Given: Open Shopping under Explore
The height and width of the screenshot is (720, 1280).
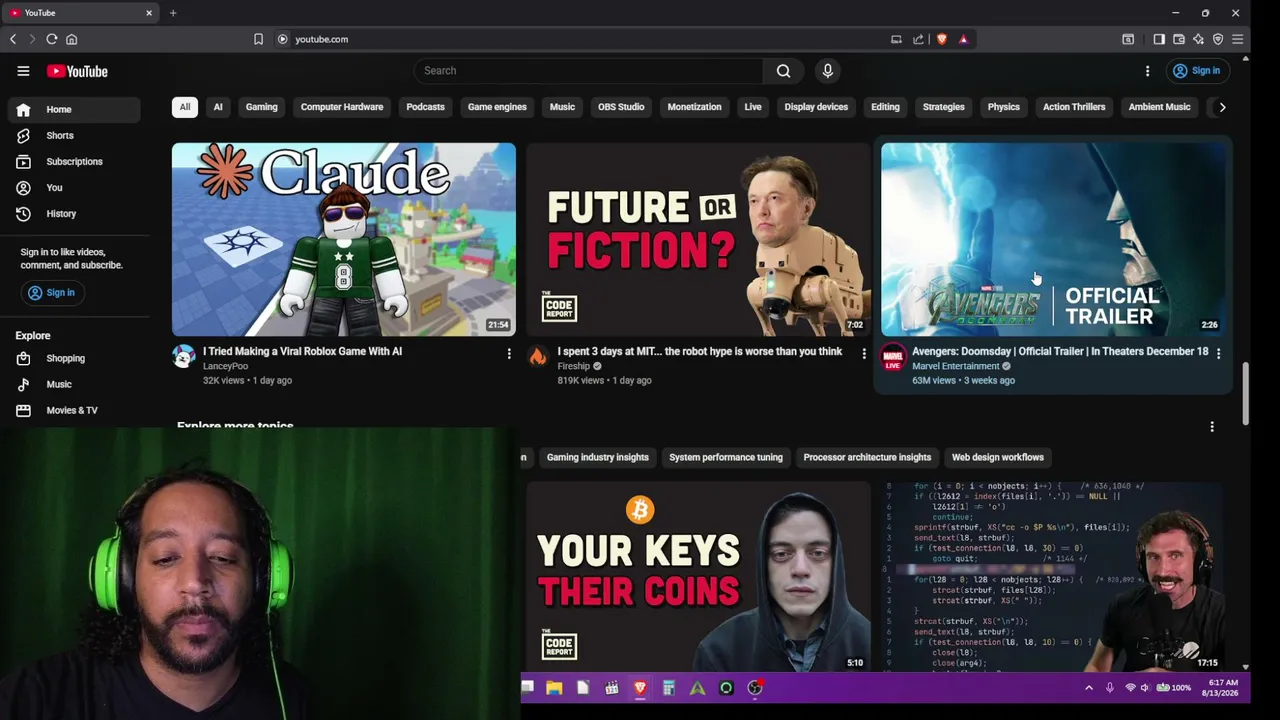Looking at the screenshot, I should click(x=75, y=359).
